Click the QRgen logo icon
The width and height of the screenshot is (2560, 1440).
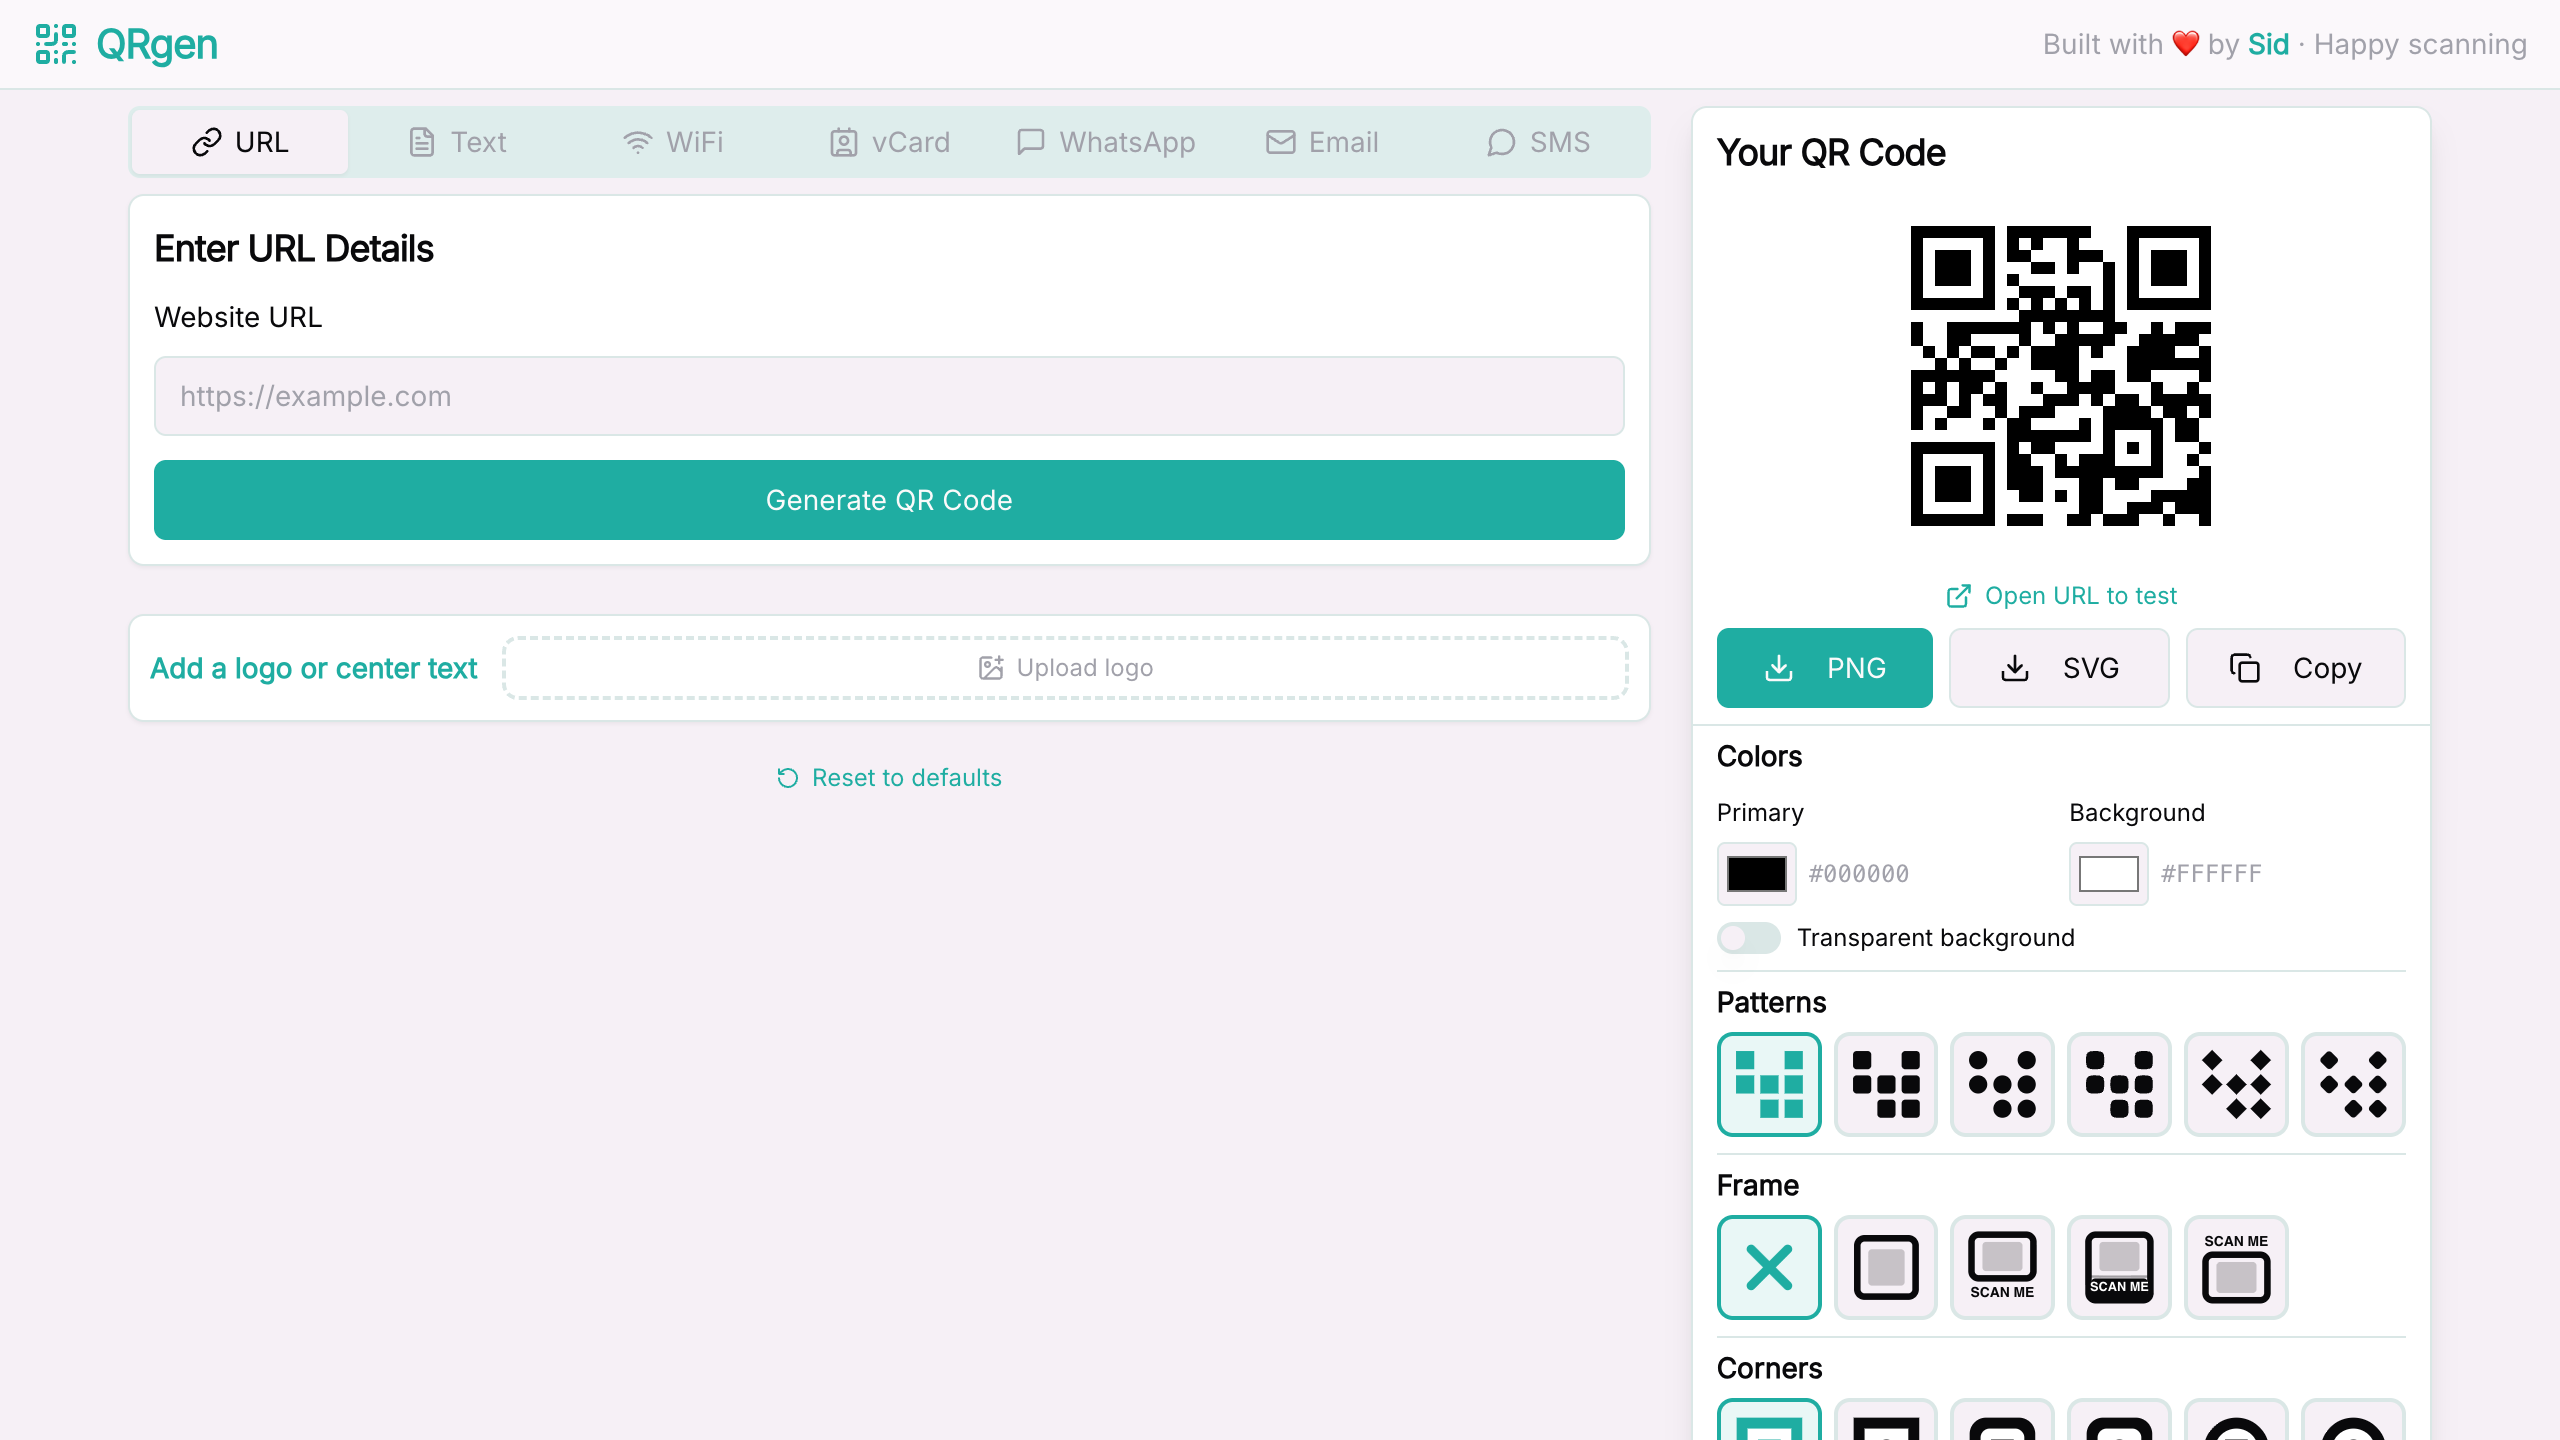(x=56, y=44)
